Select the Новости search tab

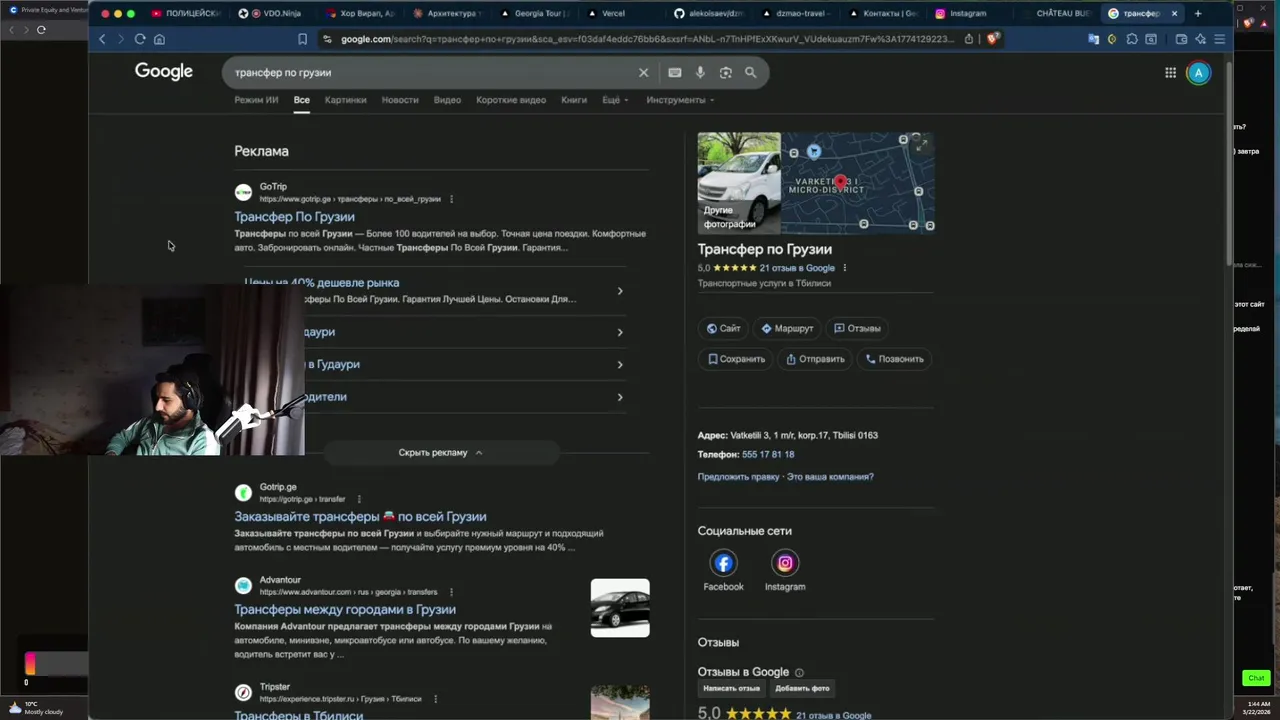click(400, 100)
